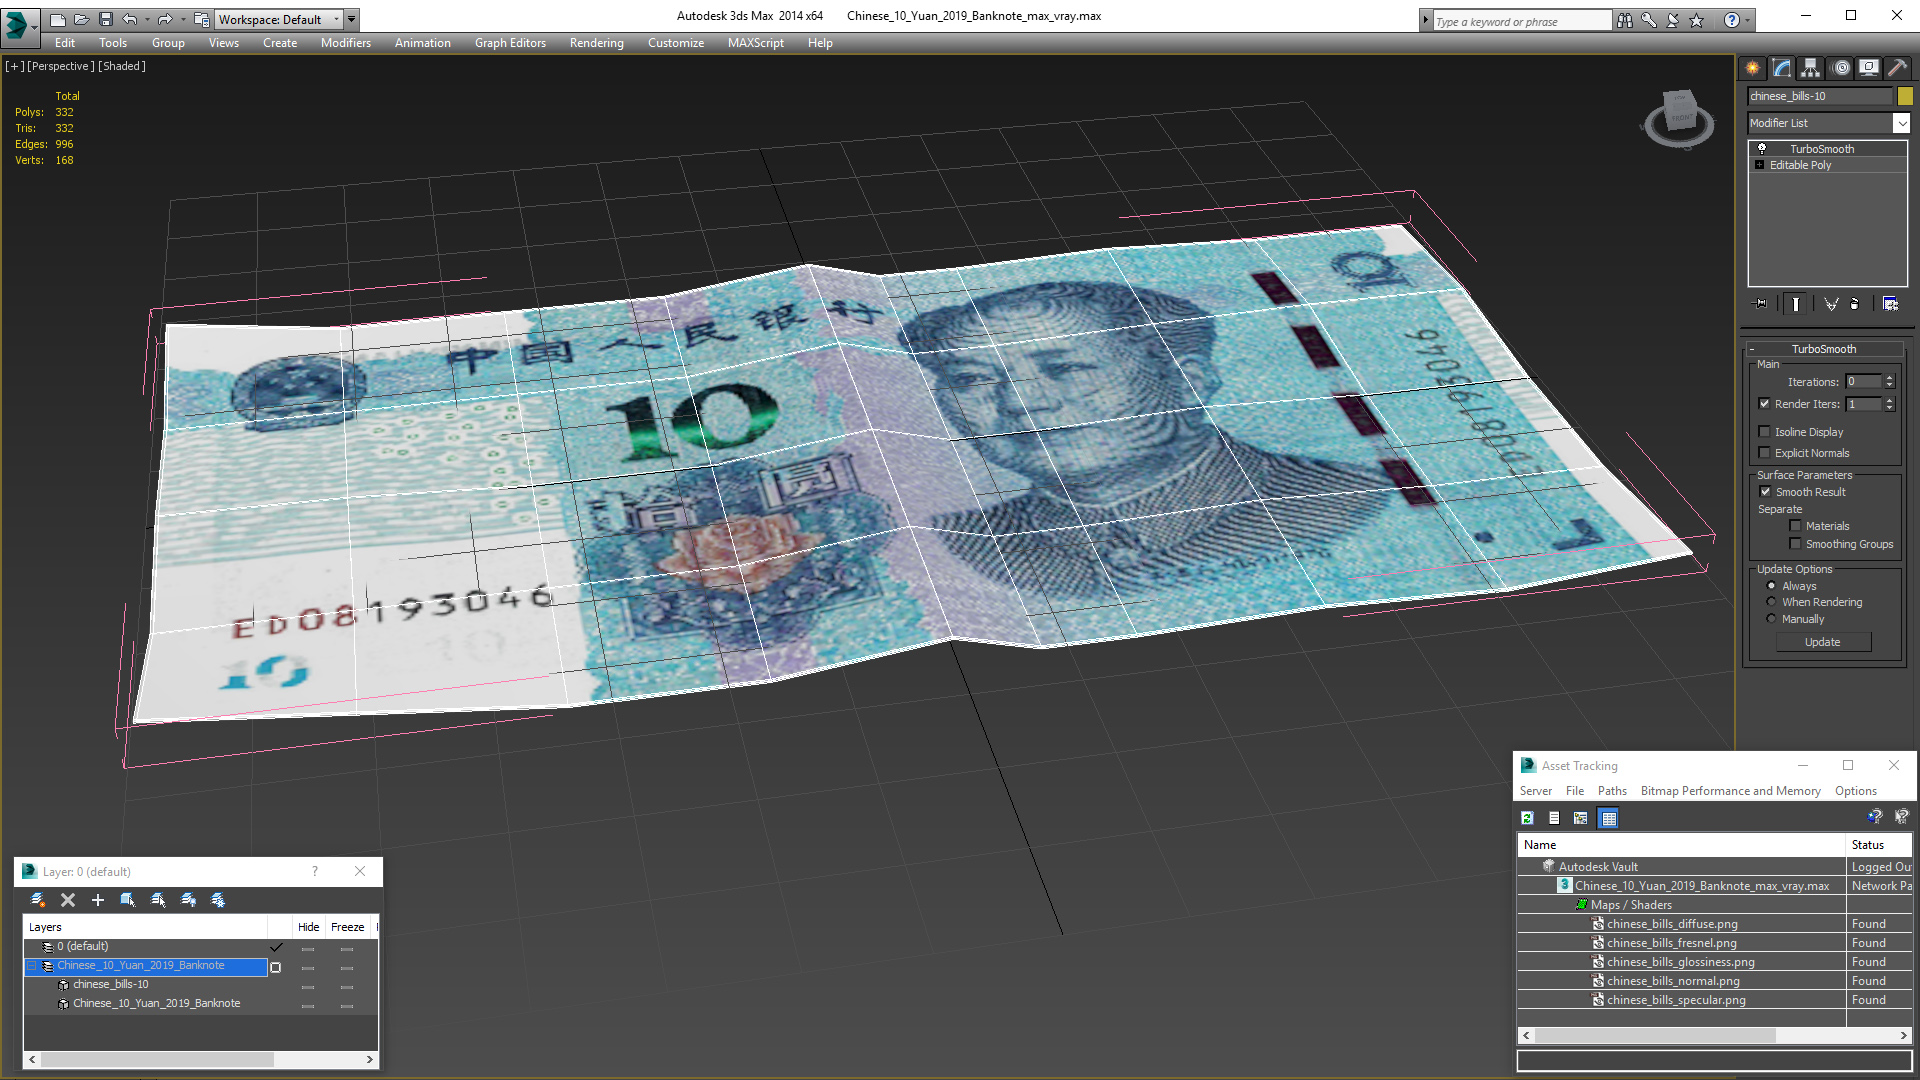Select the Manually update radio button
1920x1080 pixels.
coord(1771,619)
